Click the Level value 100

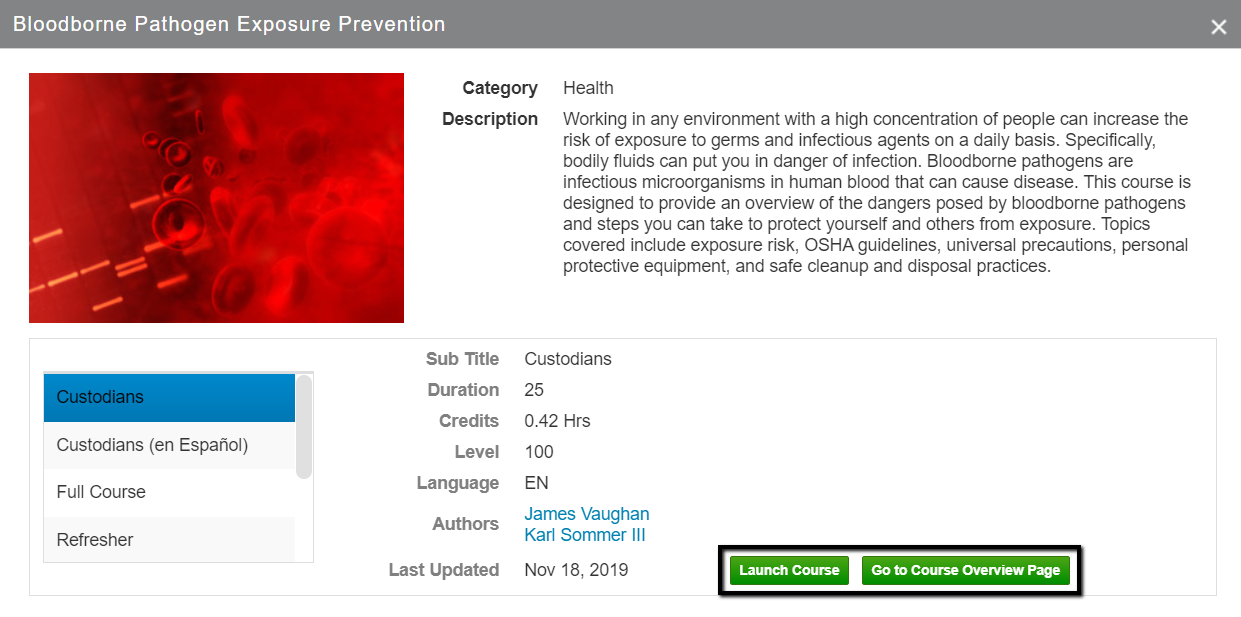539,452
